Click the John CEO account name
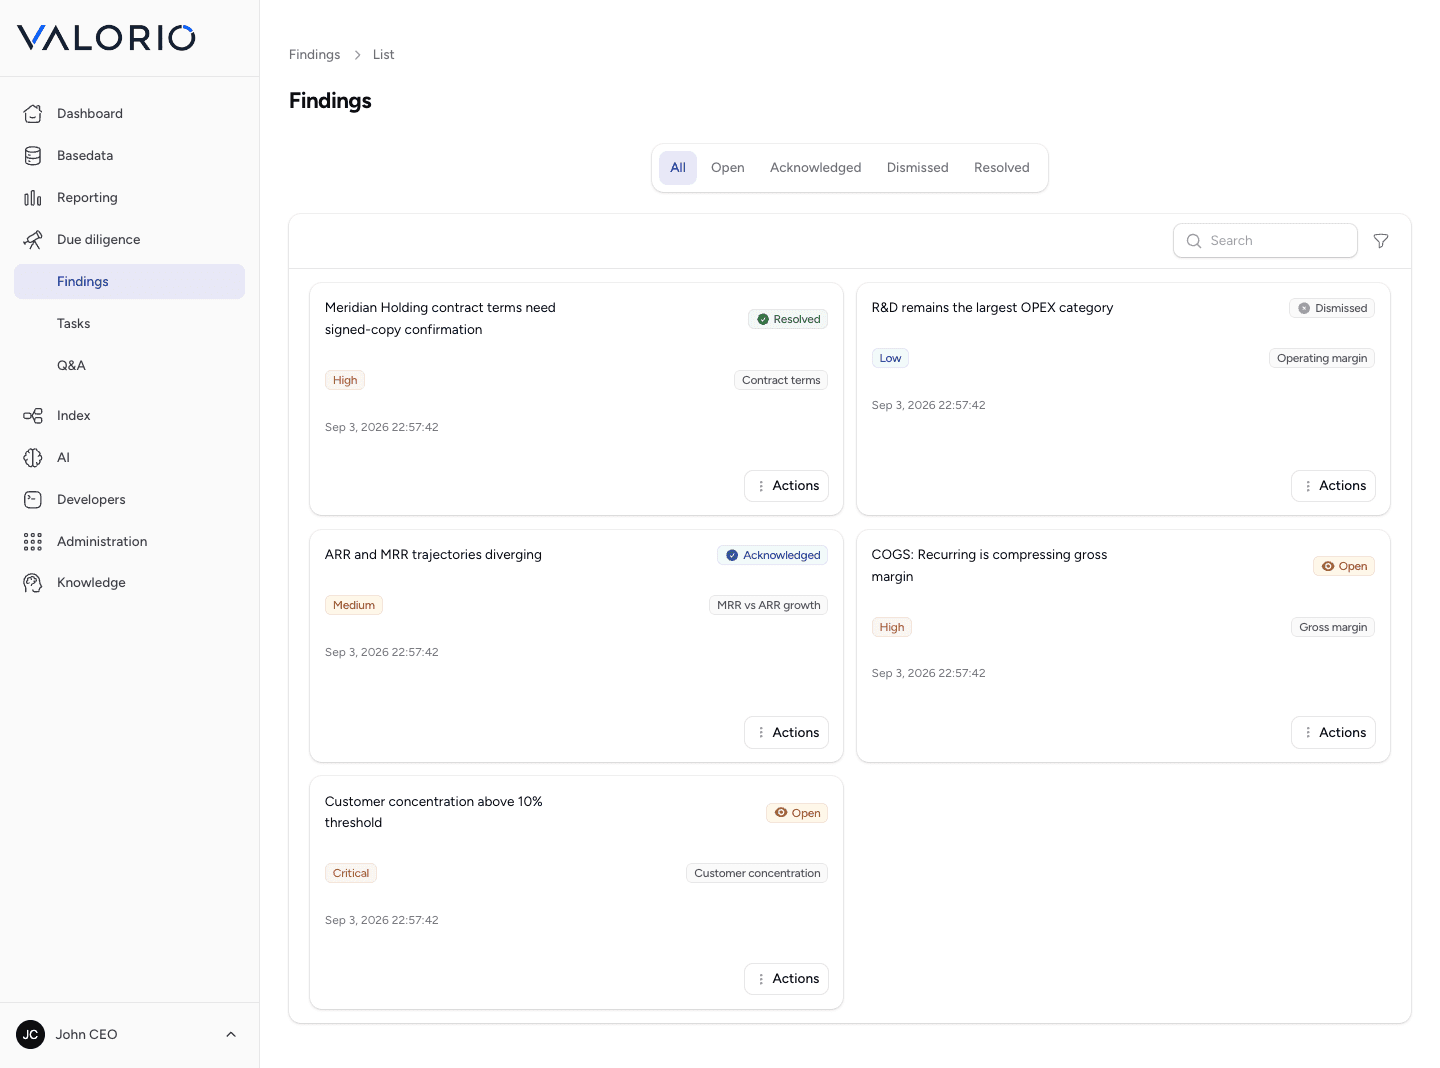The image size is (1440, 1068). (x=87, y=1035)
